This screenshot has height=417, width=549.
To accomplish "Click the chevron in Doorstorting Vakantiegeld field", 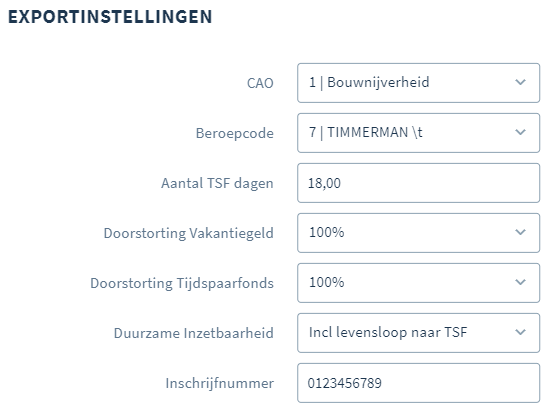I will (x=520, y=232).
